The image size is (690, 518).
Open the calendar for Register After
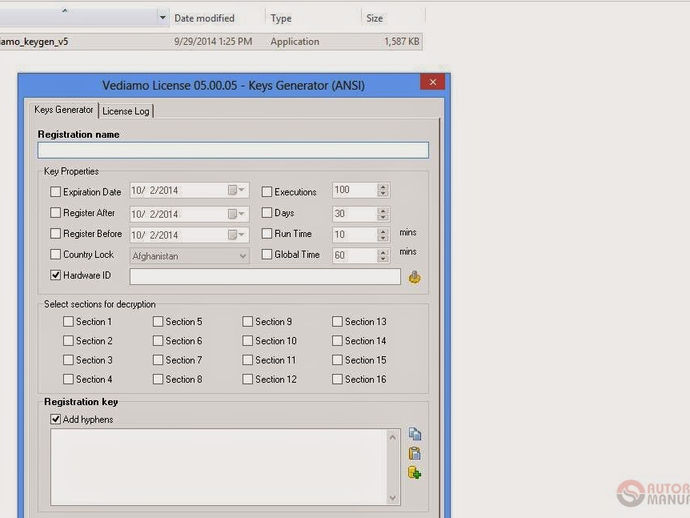[x=236, y=214]
